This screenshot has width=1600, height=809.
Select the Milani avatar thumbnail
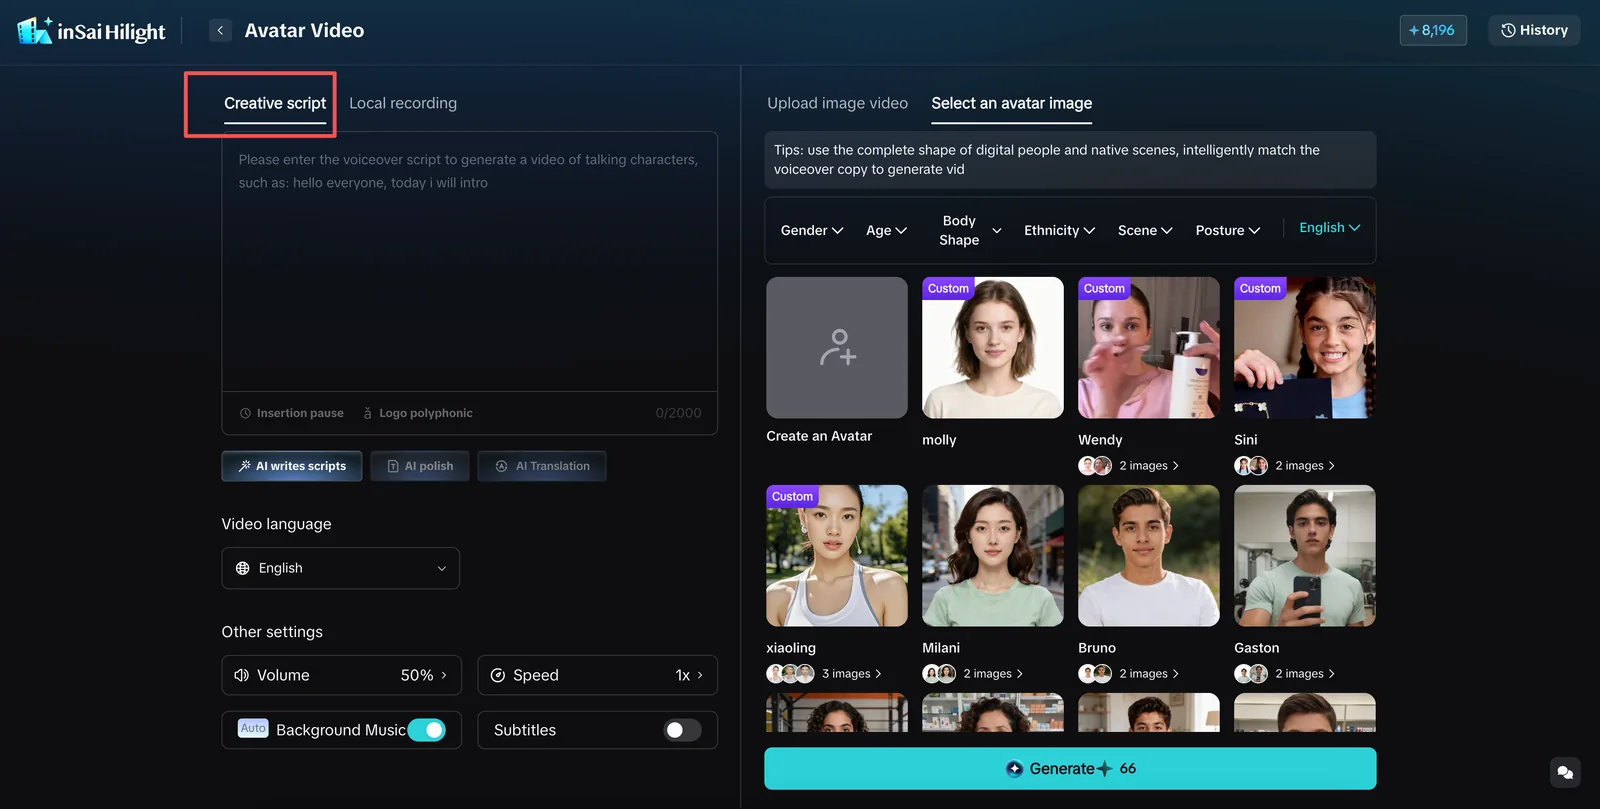[x=993, y=556]
